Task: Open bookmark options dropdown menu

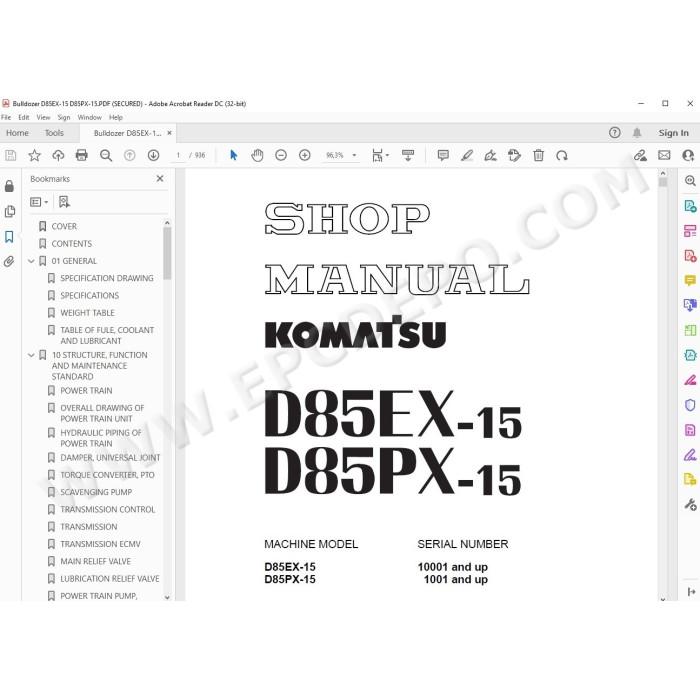Action: (x=39, y=202)
